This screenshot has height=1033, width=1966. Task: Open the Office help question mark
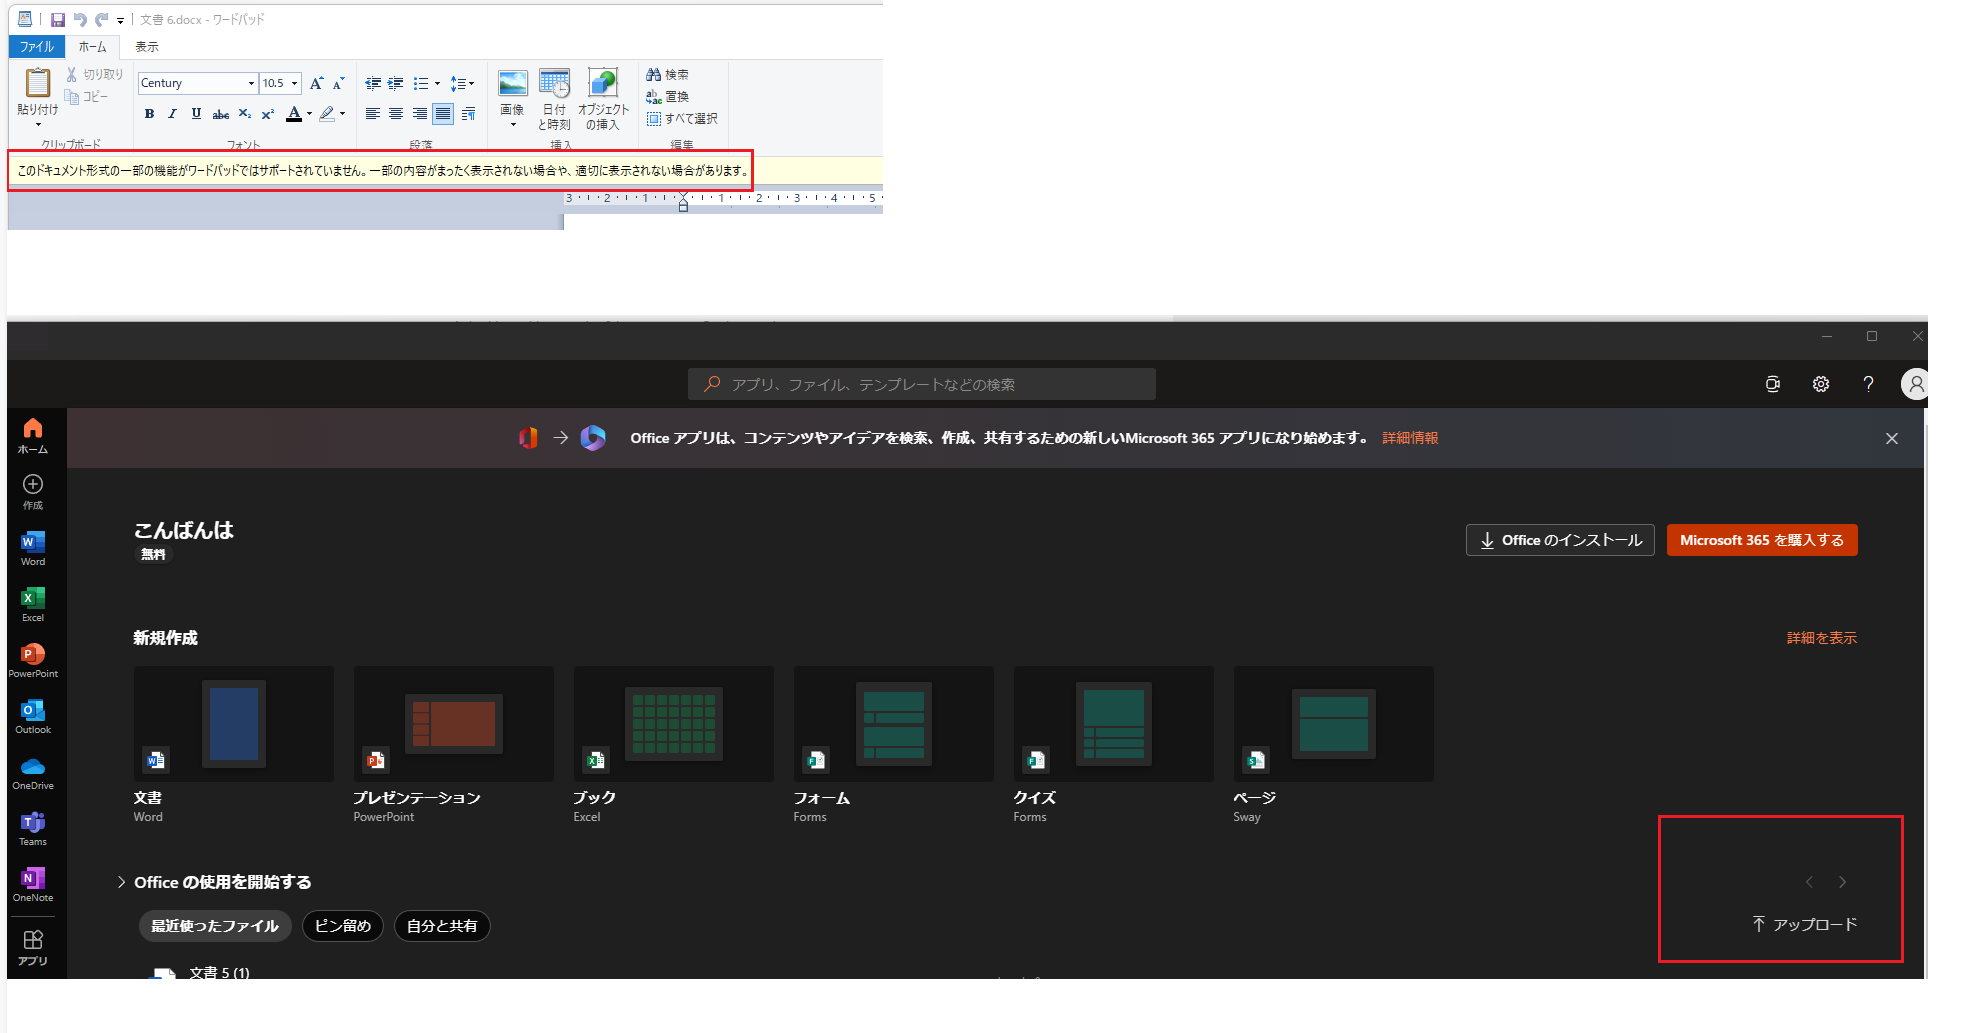coord(1868,384)
